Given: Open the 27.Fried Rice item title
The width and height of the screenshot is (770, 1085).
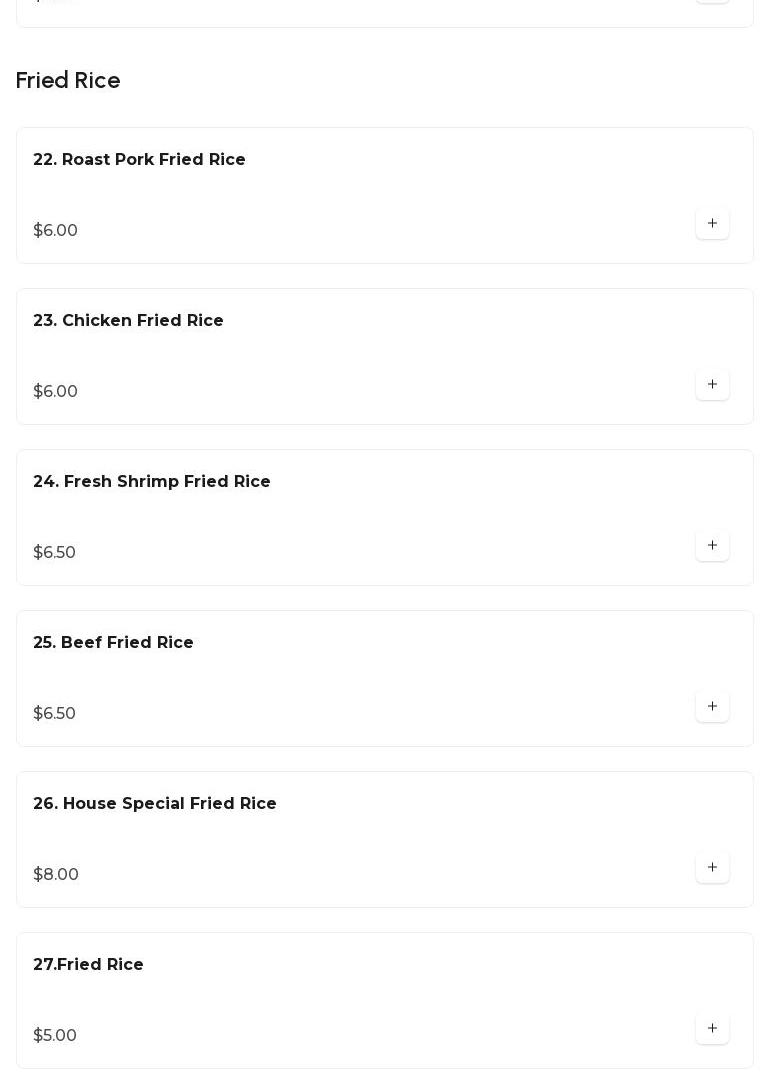Looking at the screenshot, I should click(x=88, y=965).
